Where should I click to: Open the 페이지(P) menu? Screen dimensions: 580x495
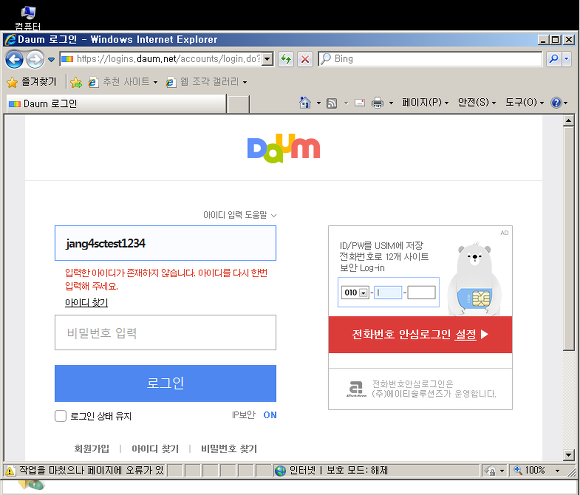[x=425, y=102]
